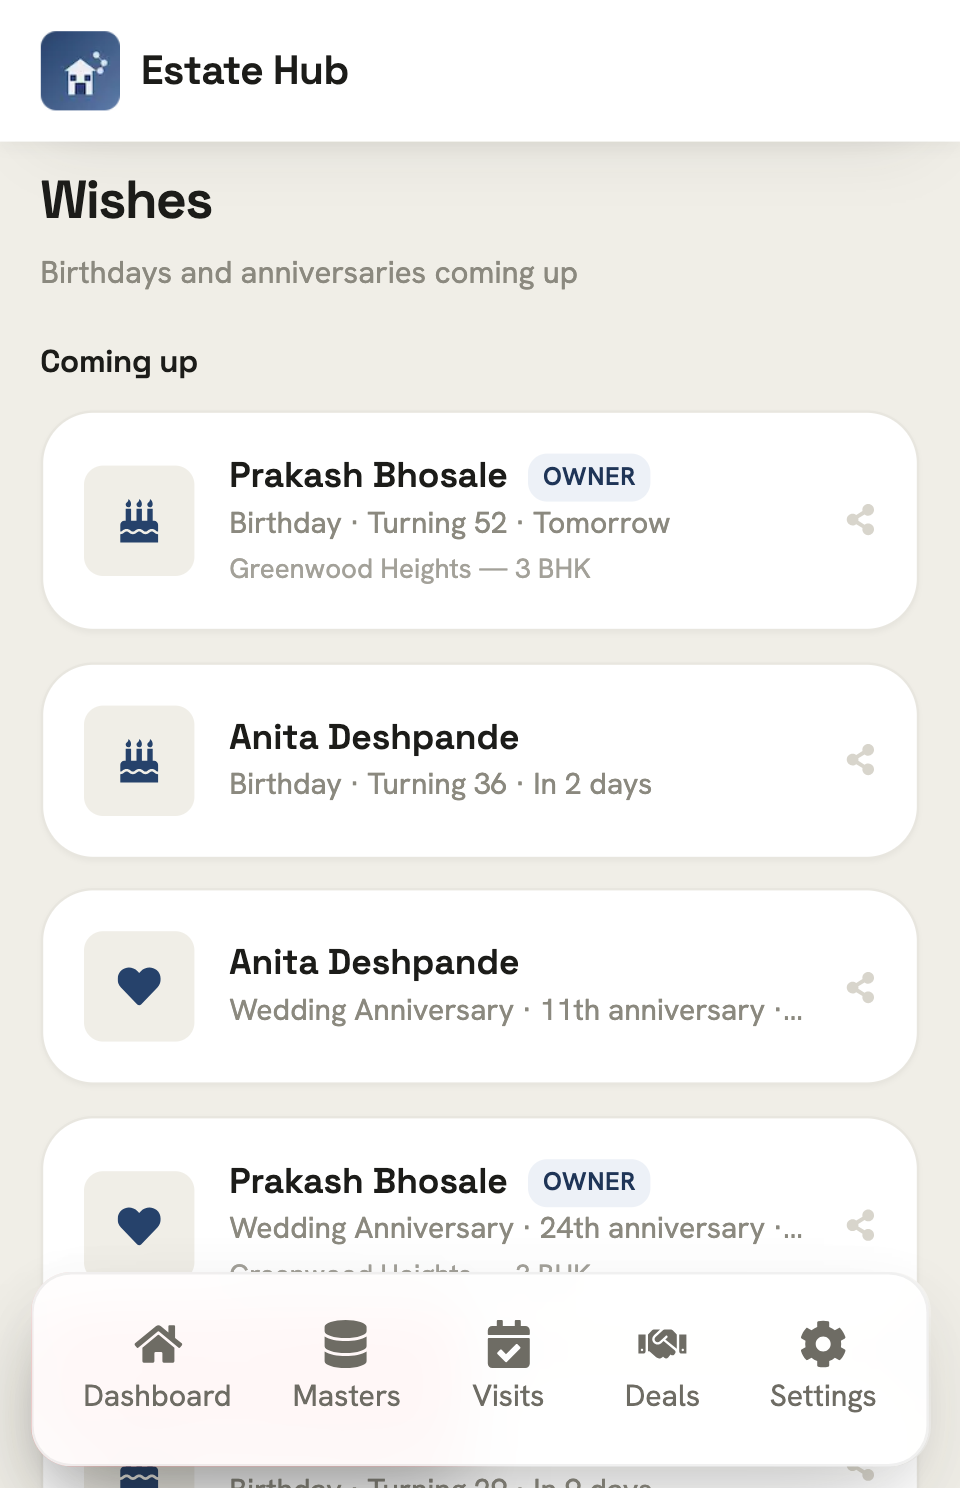Open the Deals tab
Screen dimensions: 960x1488
(662, 1366)
